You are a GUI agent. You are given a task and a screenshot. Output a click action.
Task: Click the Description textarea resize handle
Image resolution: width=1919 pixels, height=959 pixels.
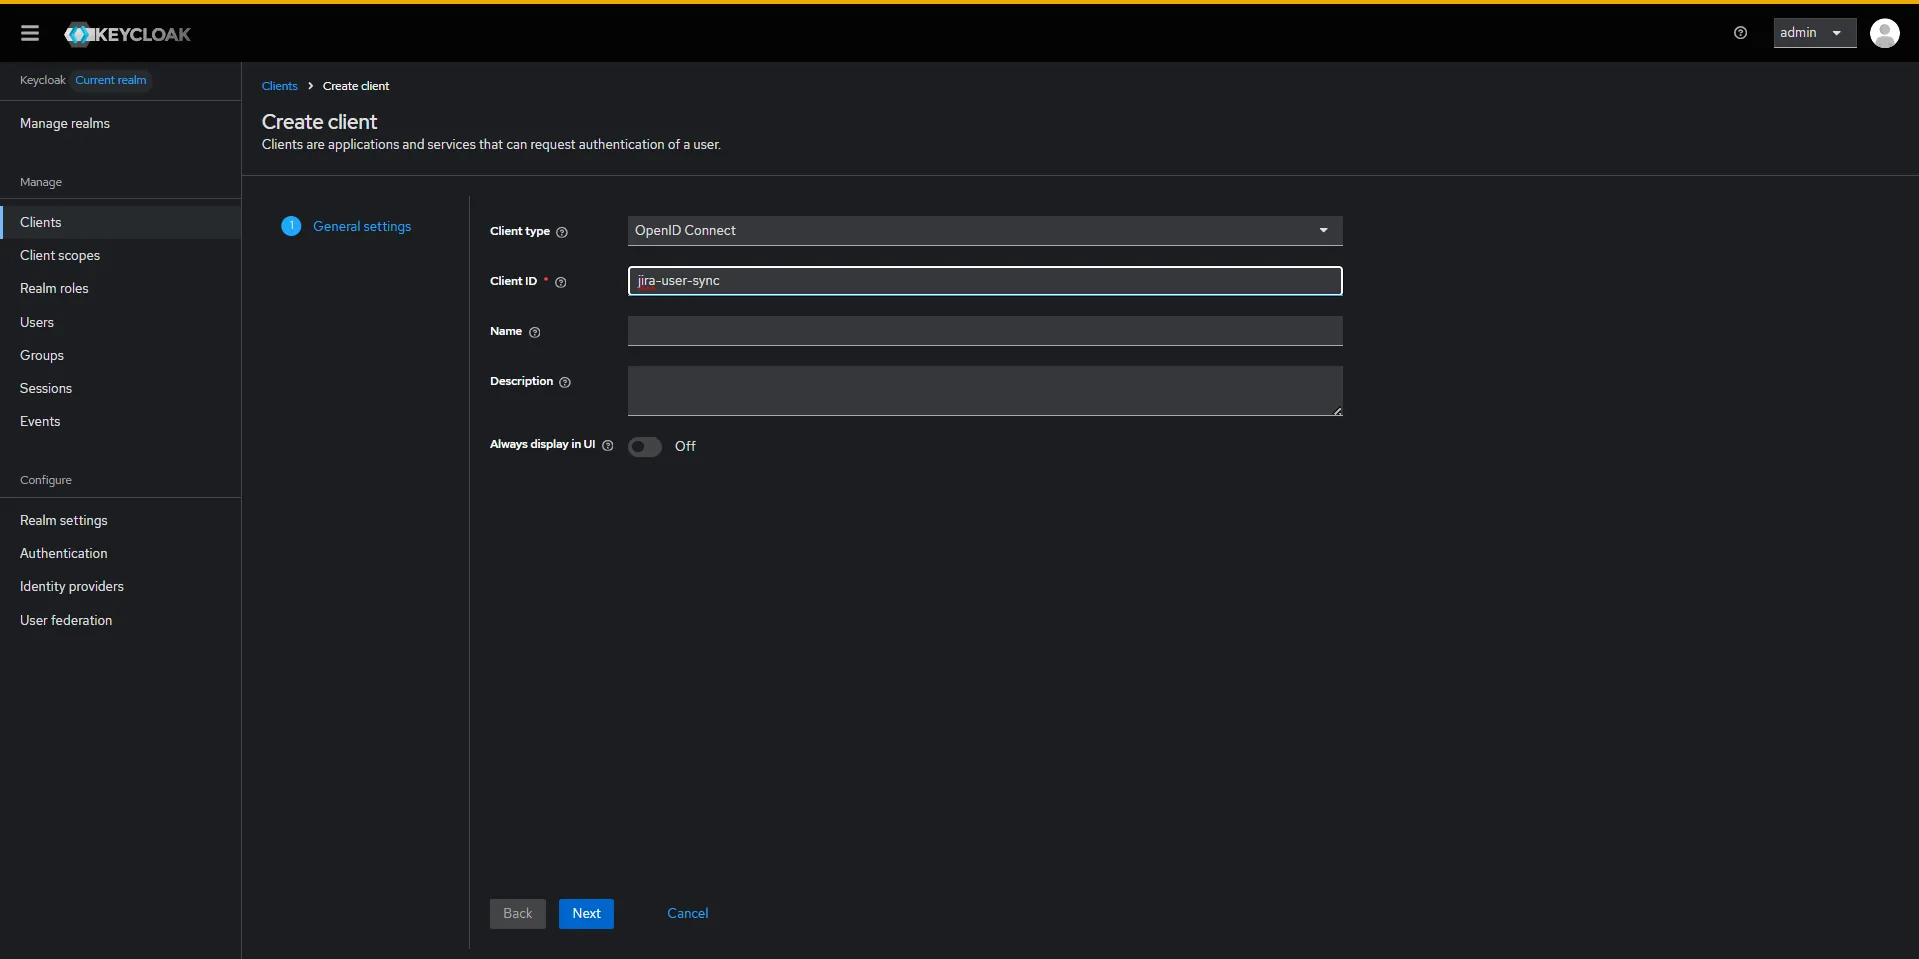click(1337, 411)
